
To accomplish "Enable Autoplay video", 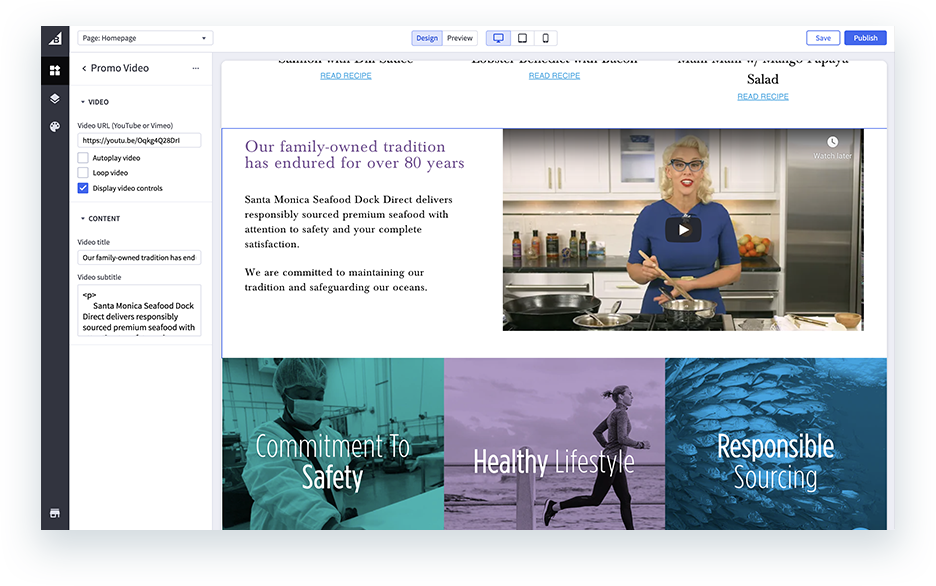I will click(x=82, y=157).
